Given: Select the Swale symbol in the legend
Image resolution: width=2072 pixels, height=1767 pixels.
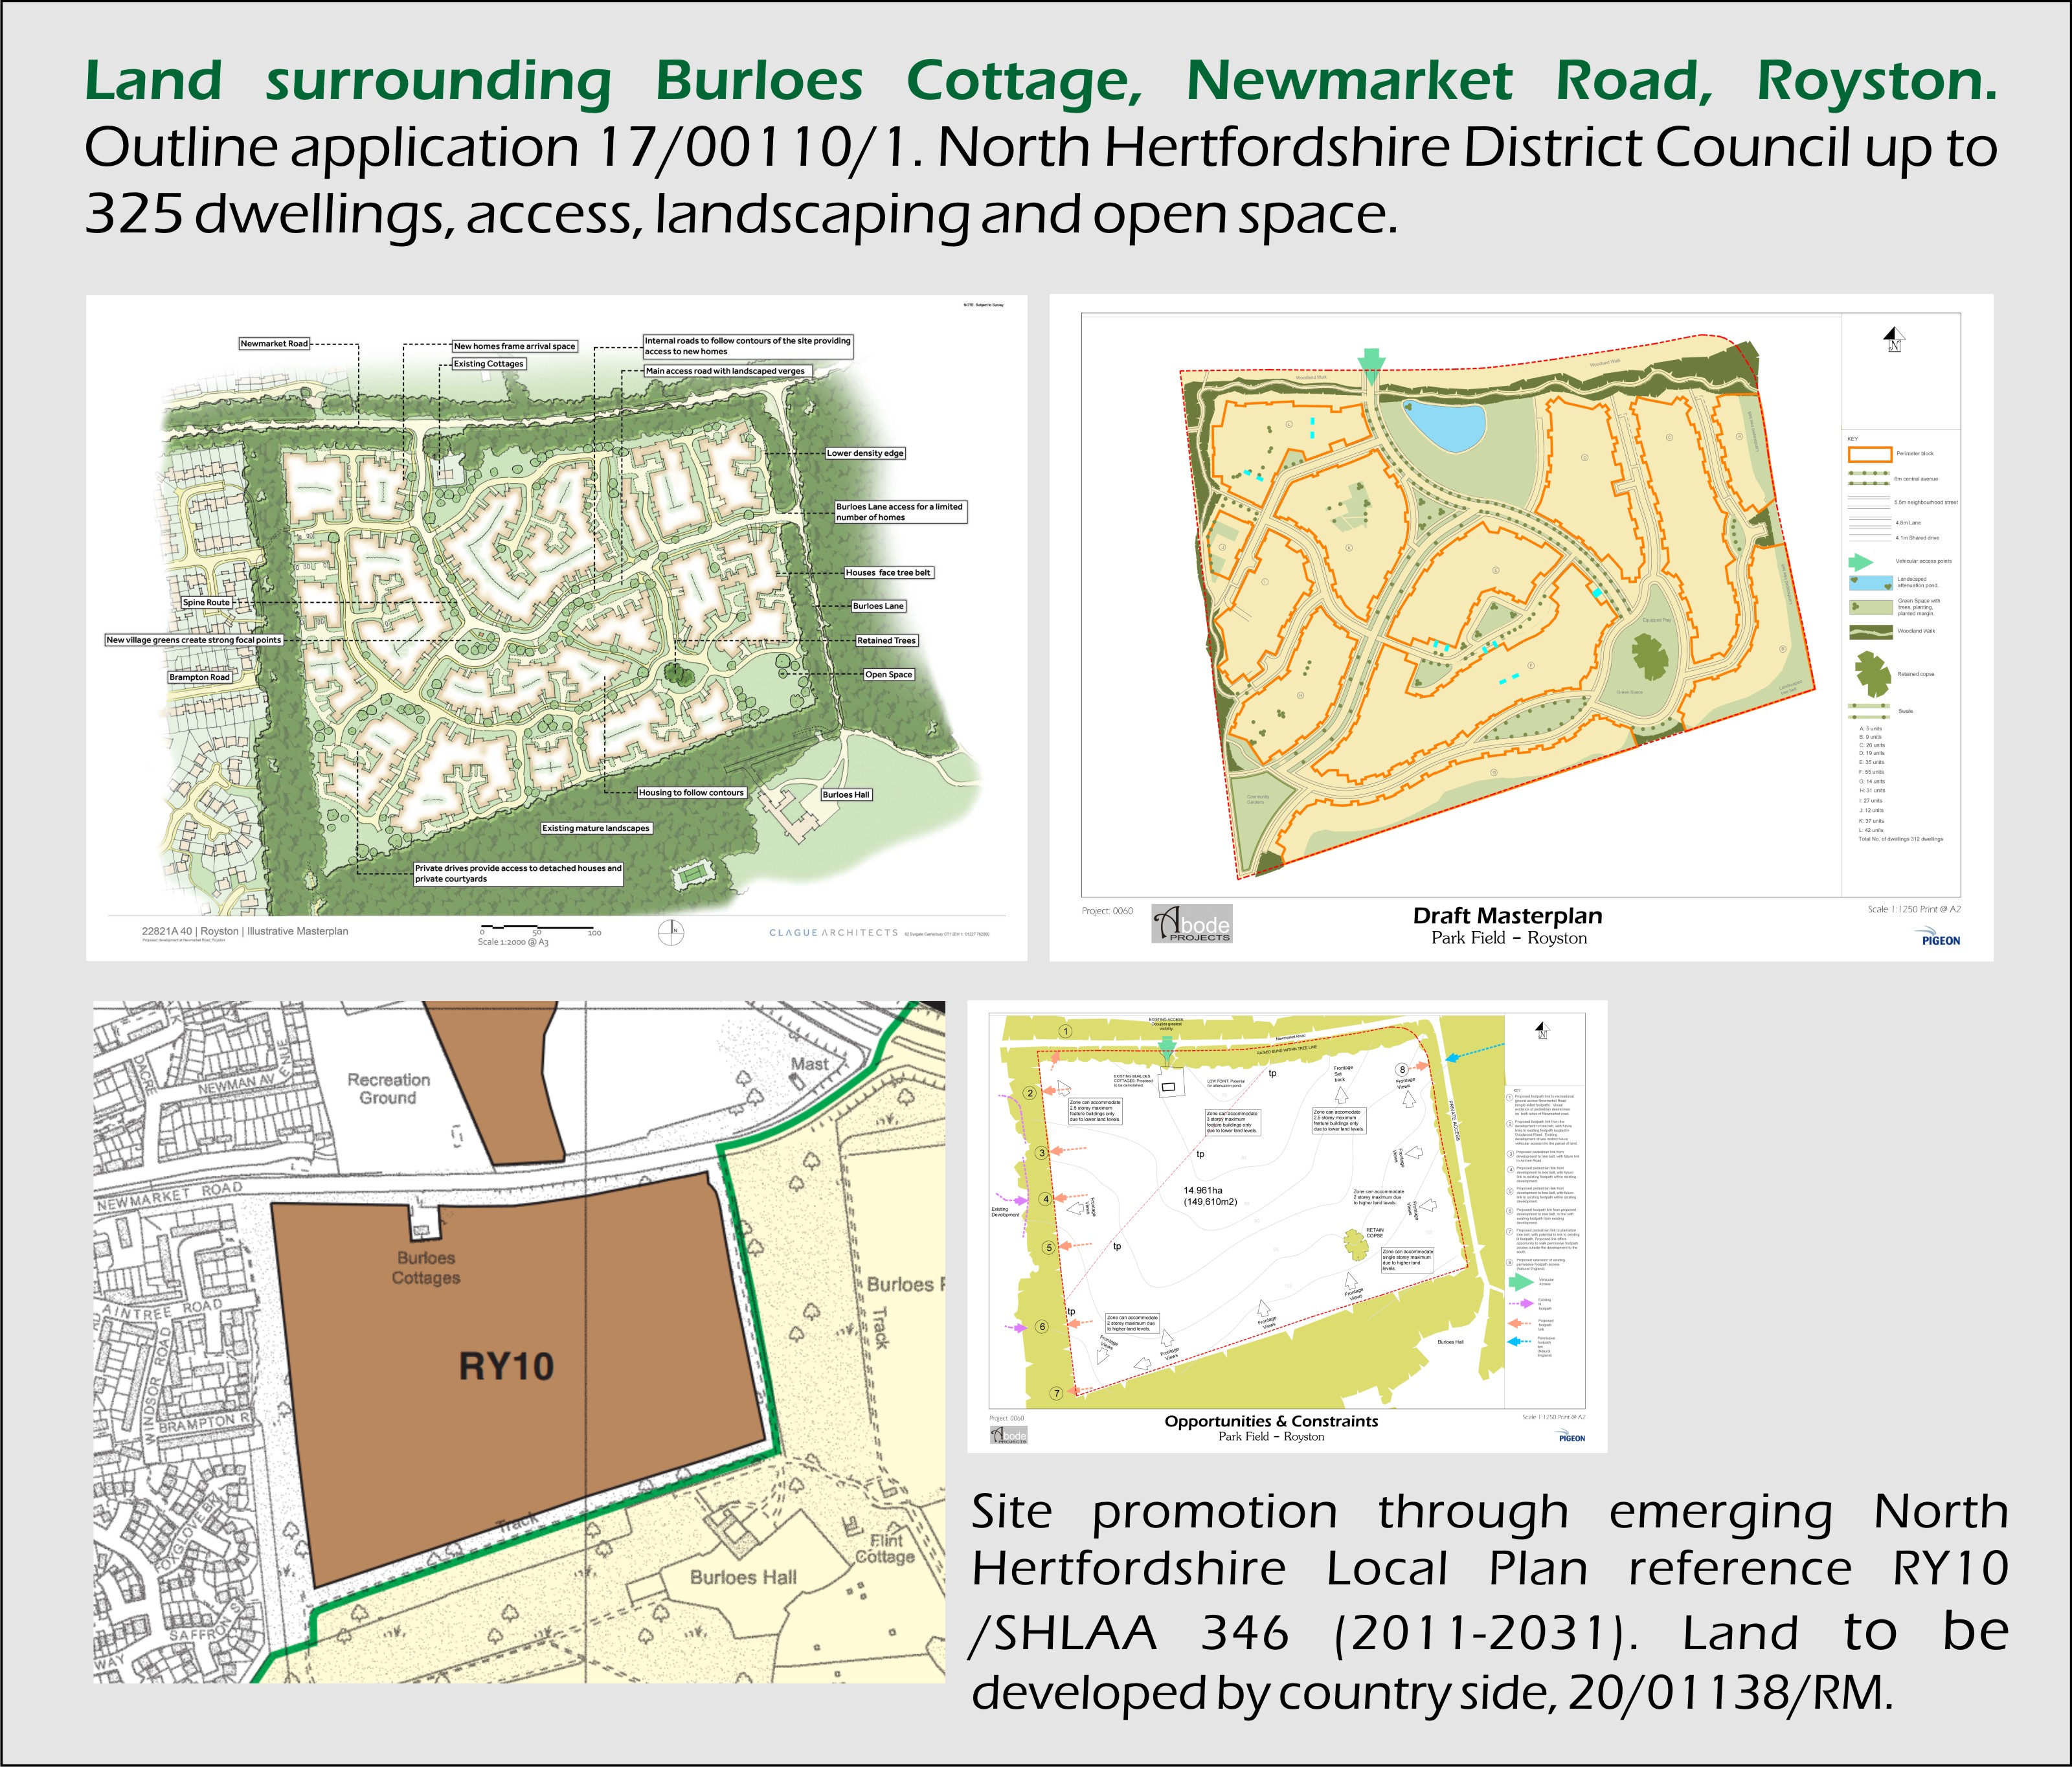Looking at the screenshot, I should pyautogui.click(x=1870, y=712).
